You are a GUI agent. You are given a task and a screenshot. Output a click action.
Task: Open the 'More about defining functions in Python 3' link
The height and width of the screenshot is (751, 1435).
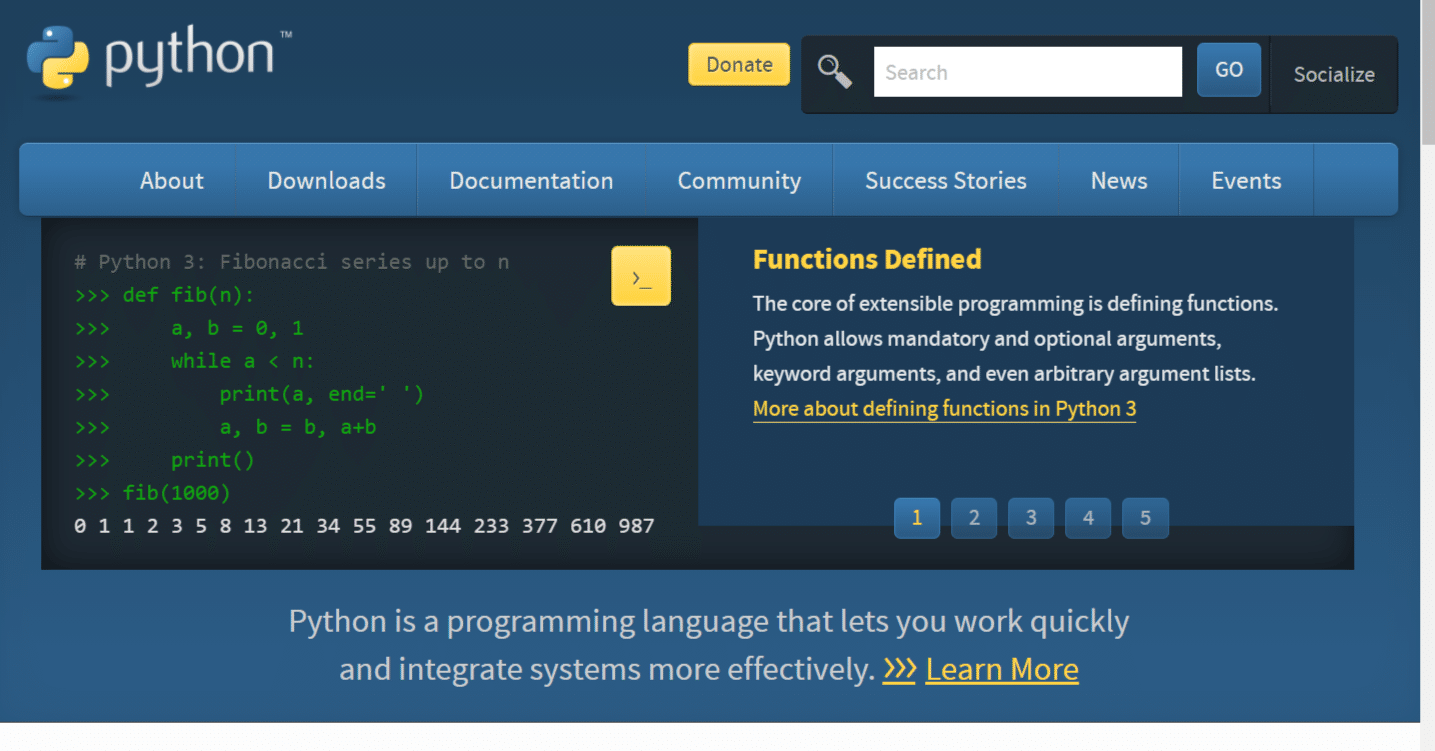pos(944,409)
